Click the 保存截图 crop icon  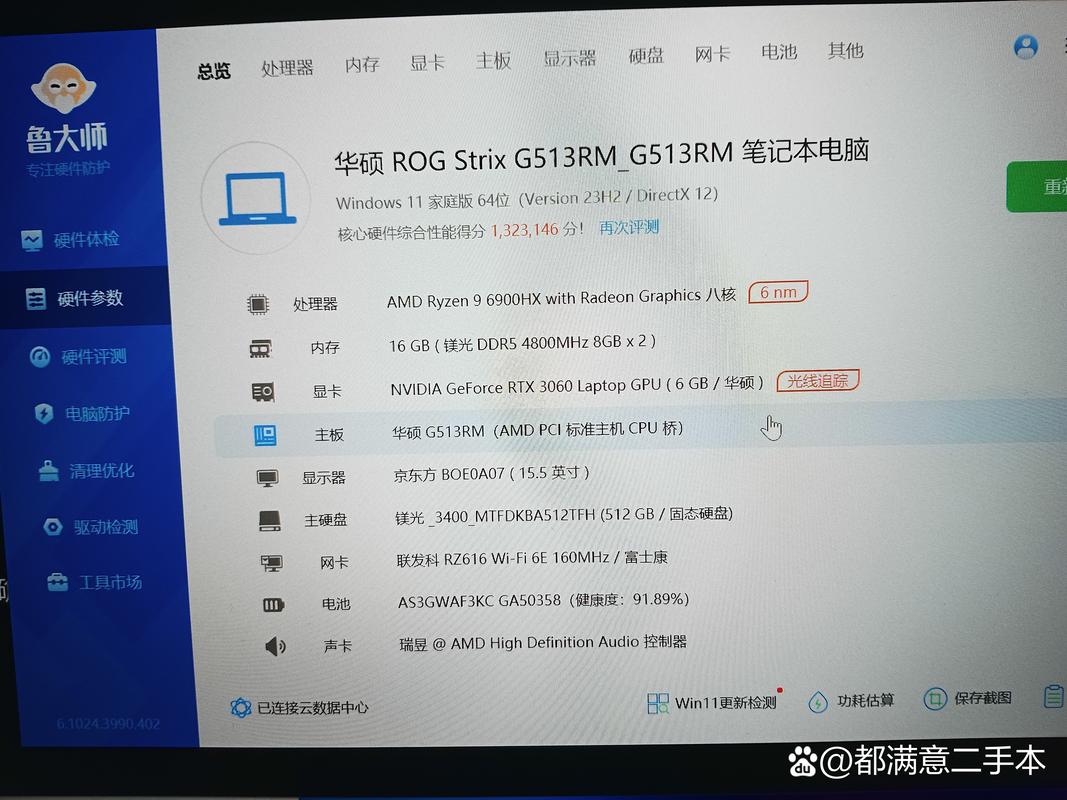pyautogui.click(x=935, y=699)
